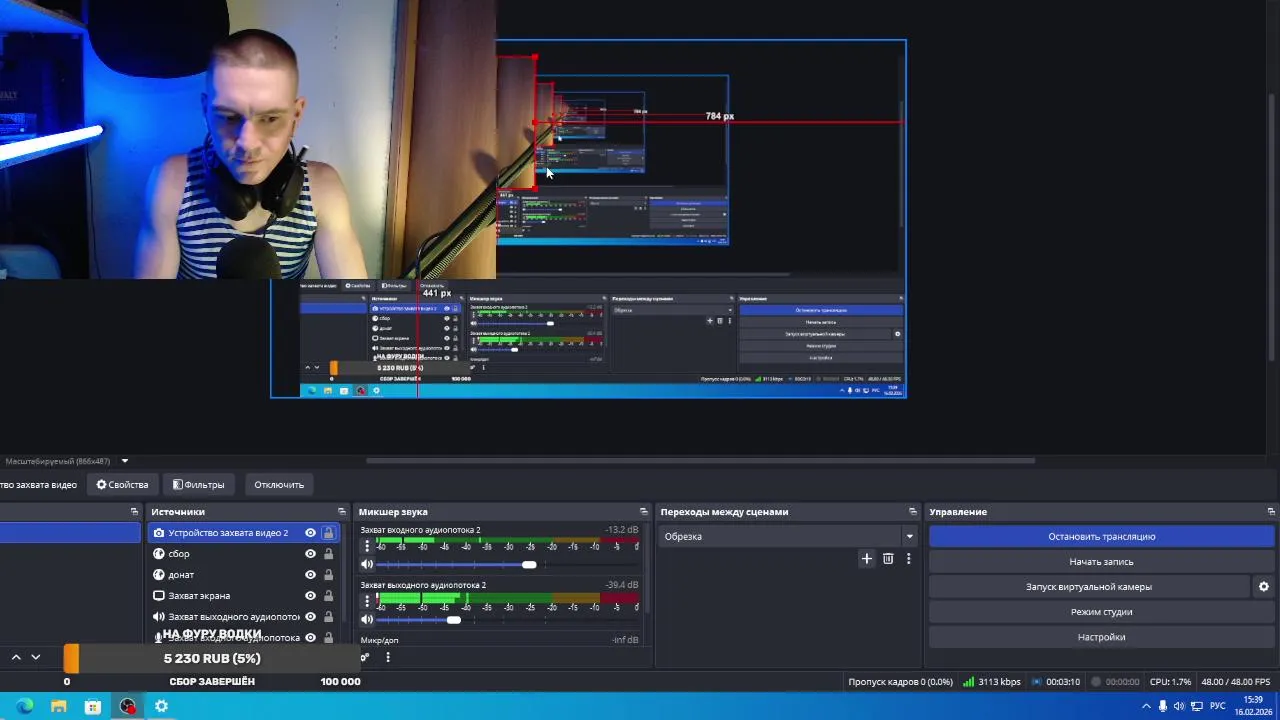
Task: Hide Устройство захвата видео 2 source
Action: click(x=310, y=533)
